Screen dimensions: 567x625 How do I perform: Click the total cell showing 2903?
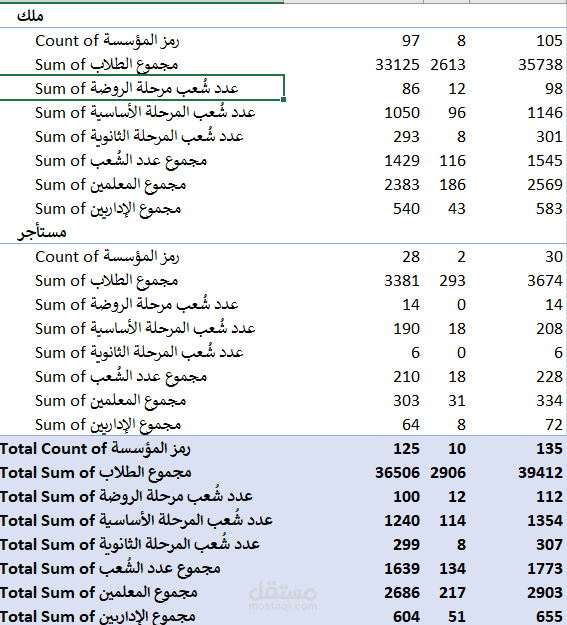click(x=545, y=593)
